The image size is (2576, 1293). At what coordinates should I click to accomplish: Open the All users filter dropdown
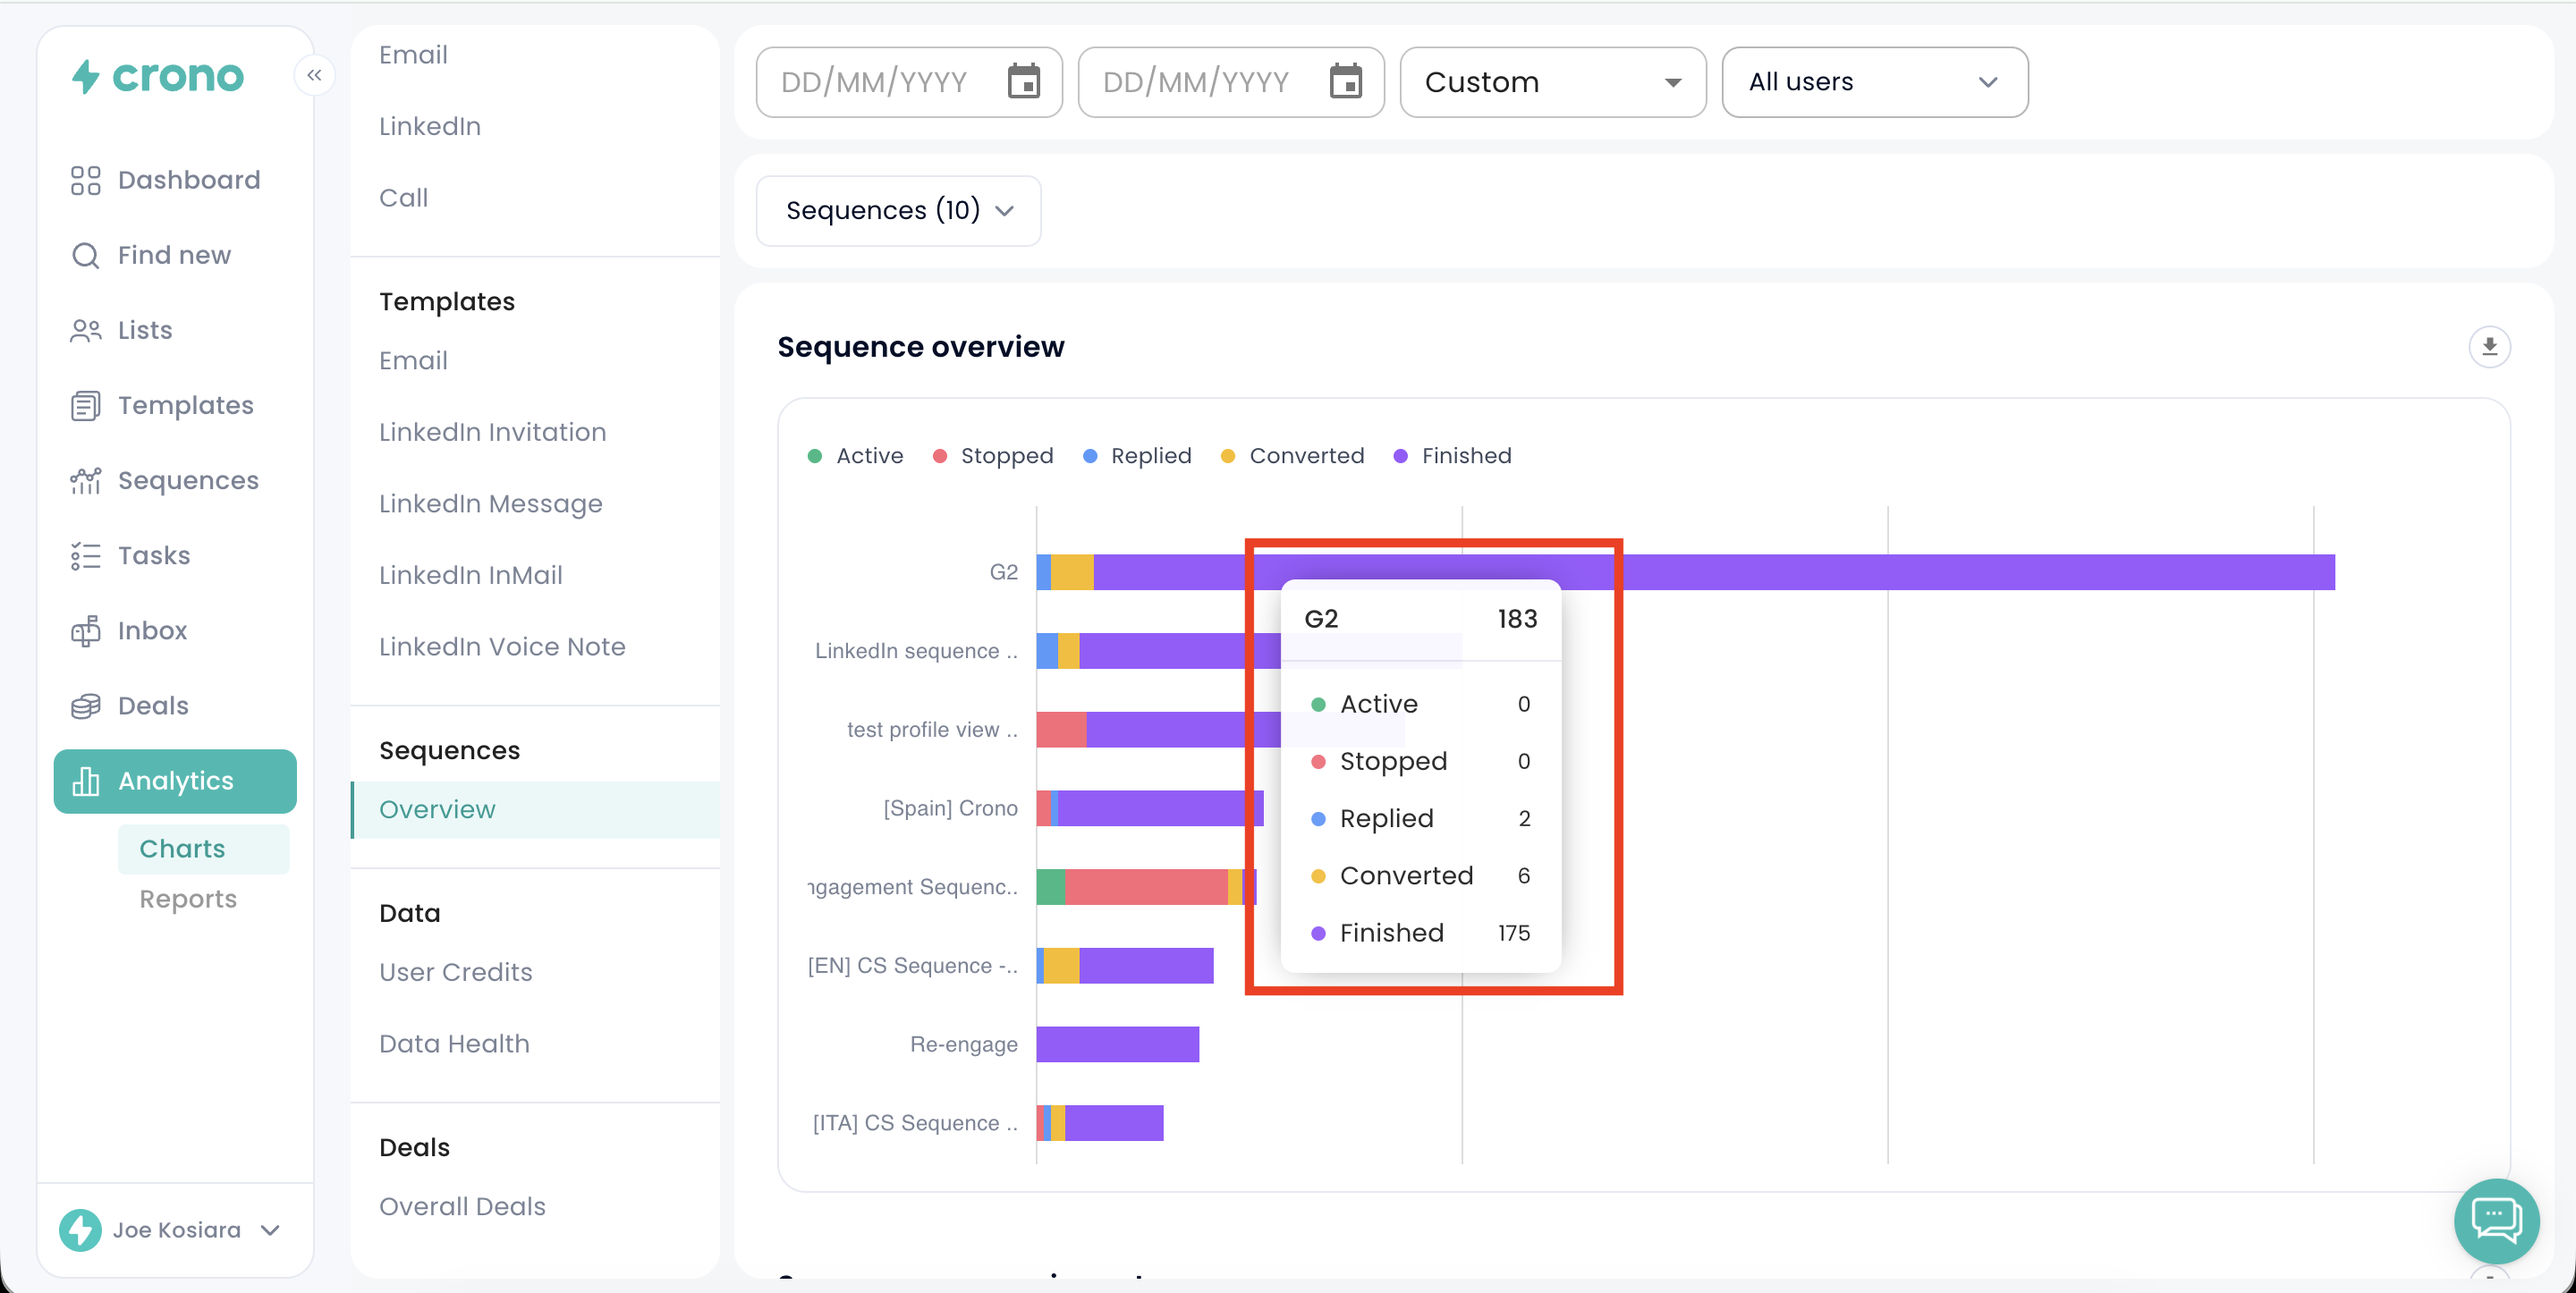pos(1874,82)
